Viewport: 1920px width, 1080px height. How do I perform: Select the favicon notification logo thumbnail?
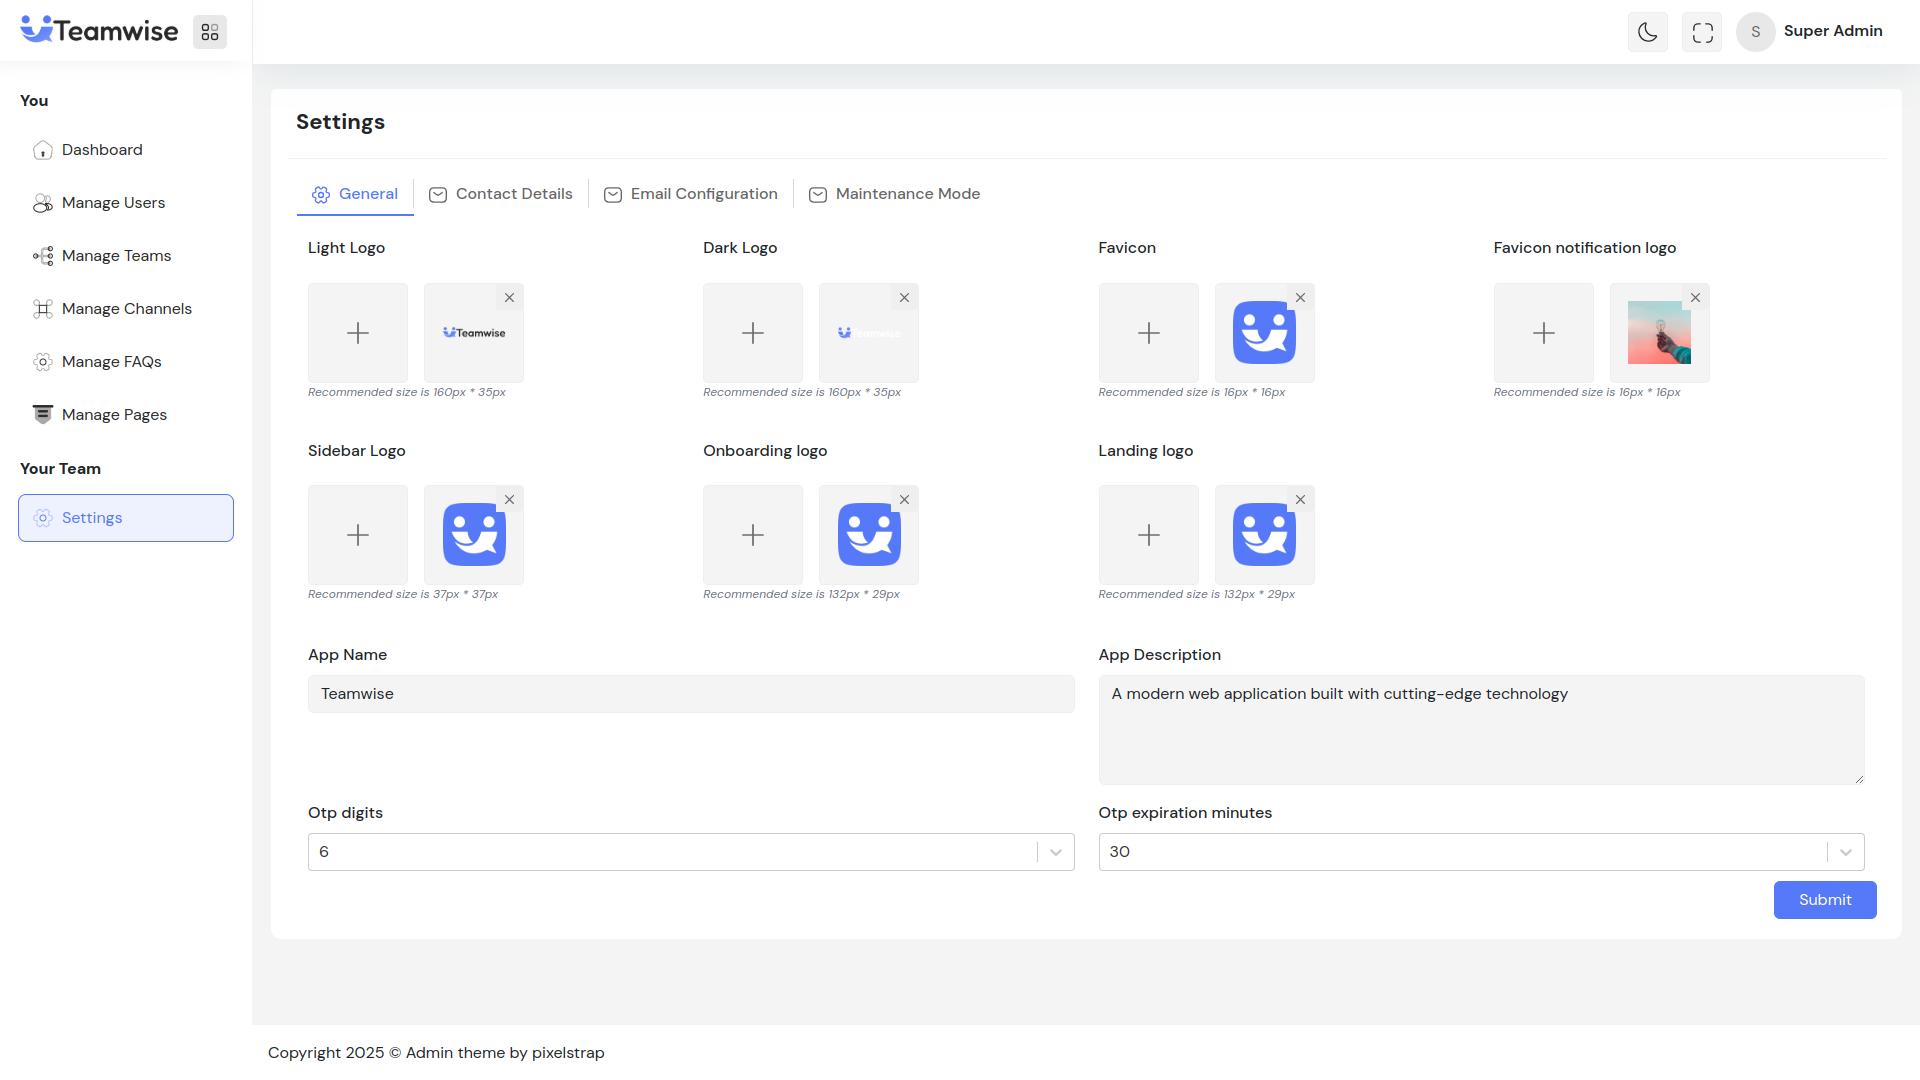click(1658, 333)
